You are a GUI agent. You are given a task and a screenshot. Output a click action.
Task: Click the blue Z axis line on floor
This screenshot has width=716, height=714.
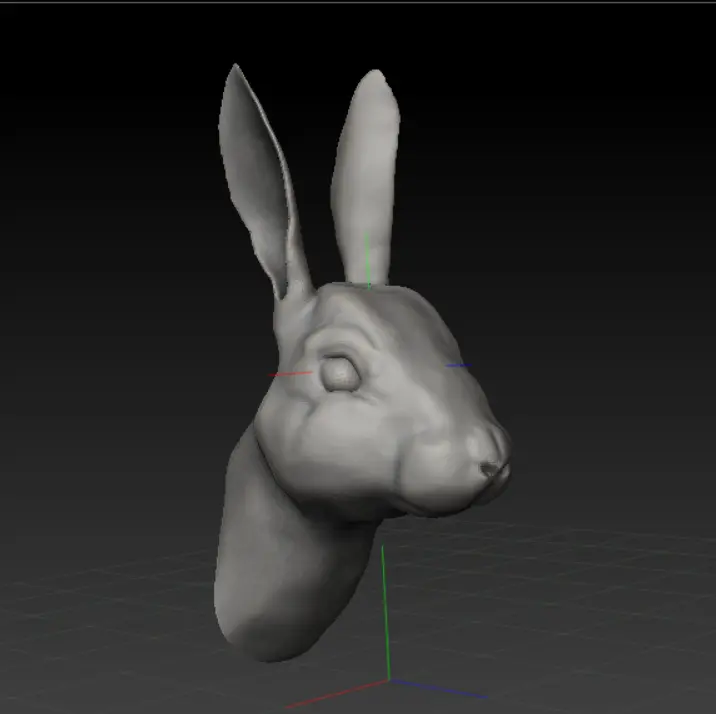click(x=438, y=689)
